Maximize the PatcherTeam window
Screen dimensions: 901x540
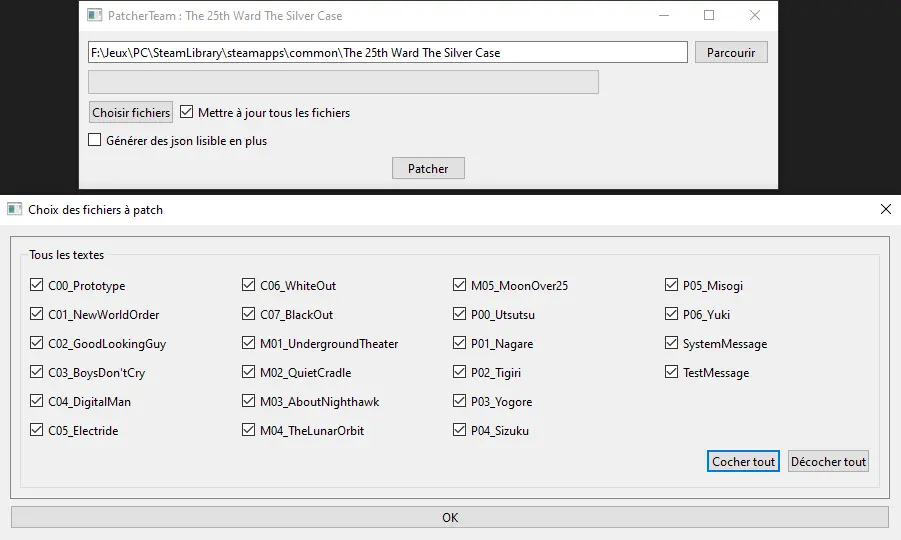point(709,16)
